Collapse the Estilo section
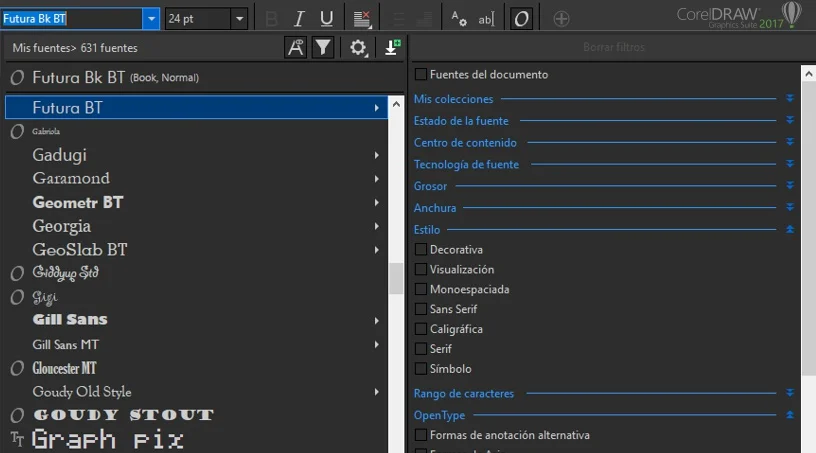The width and height of the screenshot is (816, 453). pyautogui.click(x=789, y=229)
